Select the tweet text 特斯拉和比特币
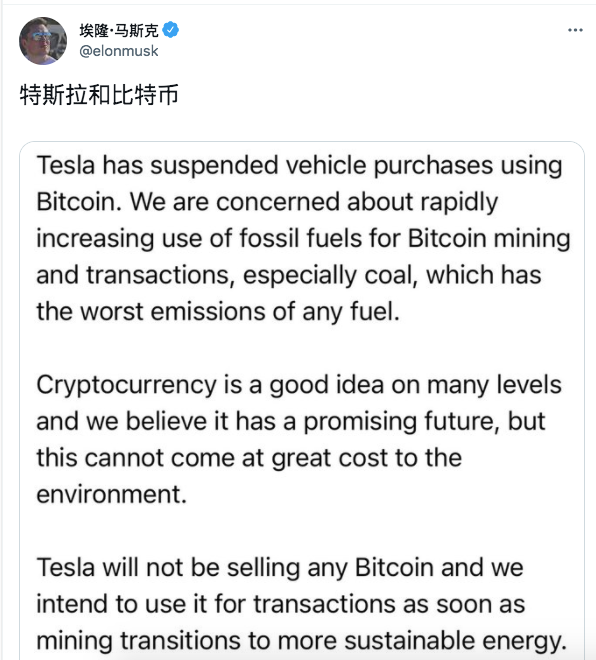Image resolution: width=596 pixels, height=660 pixels. [99, 94]
